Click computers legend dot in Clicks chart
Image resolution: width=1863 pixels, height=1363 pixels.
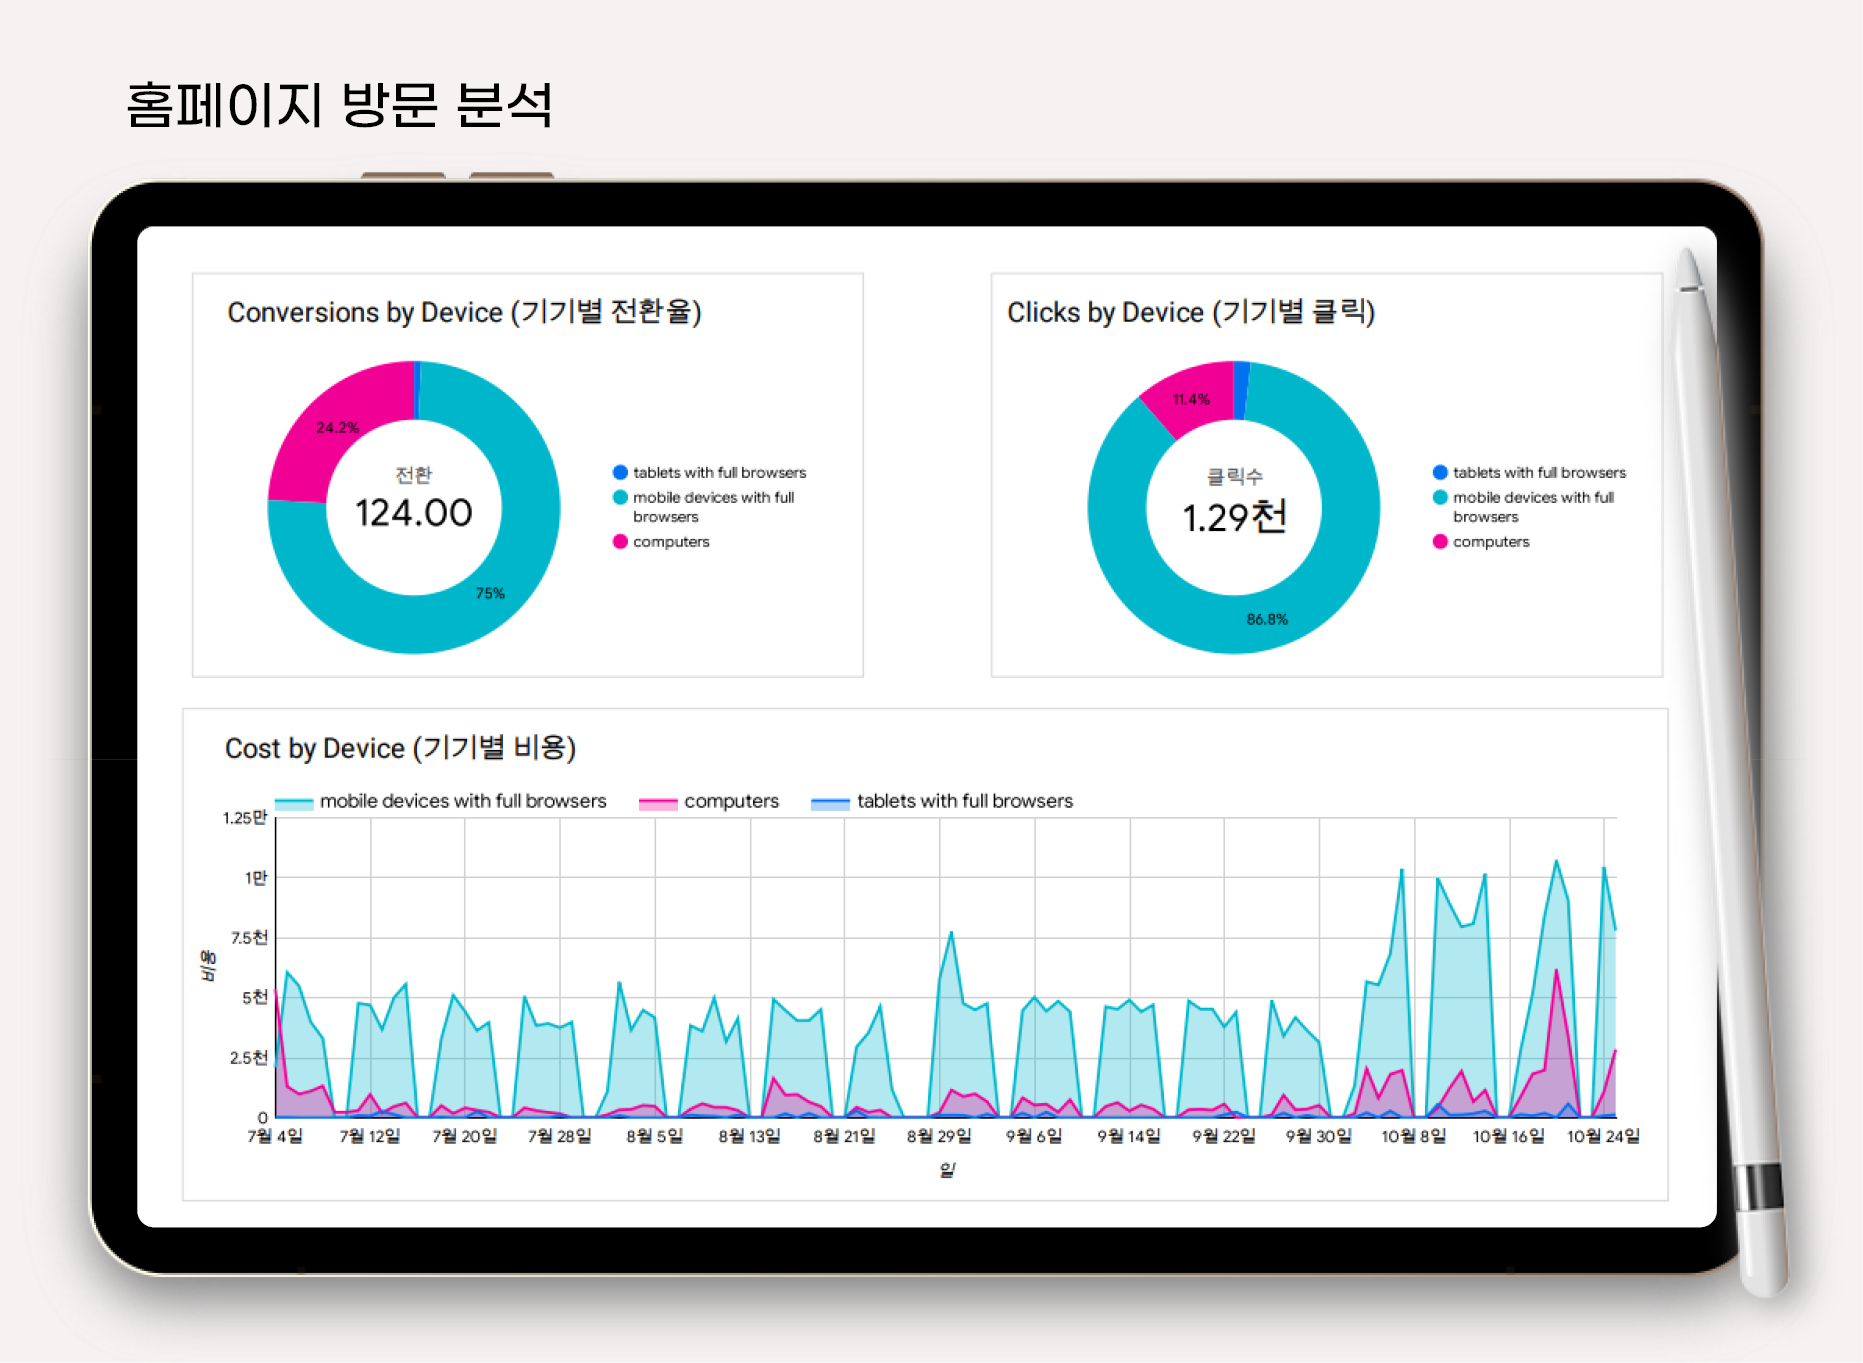coord(1440,541)
